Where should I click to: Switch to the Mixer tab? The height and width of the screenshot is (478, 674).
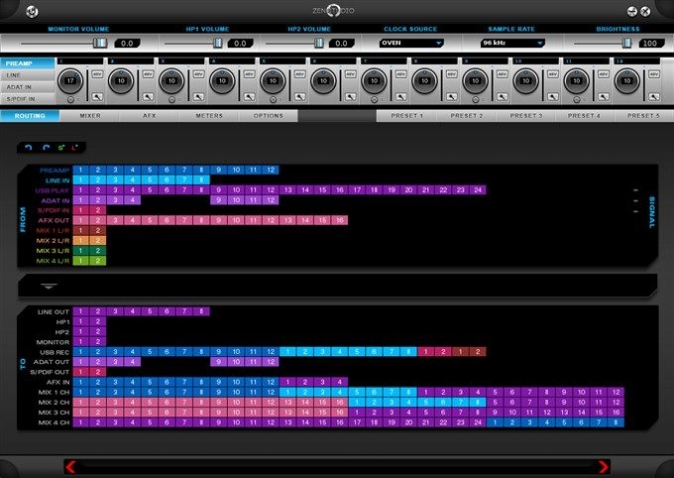tap(90, 116)
